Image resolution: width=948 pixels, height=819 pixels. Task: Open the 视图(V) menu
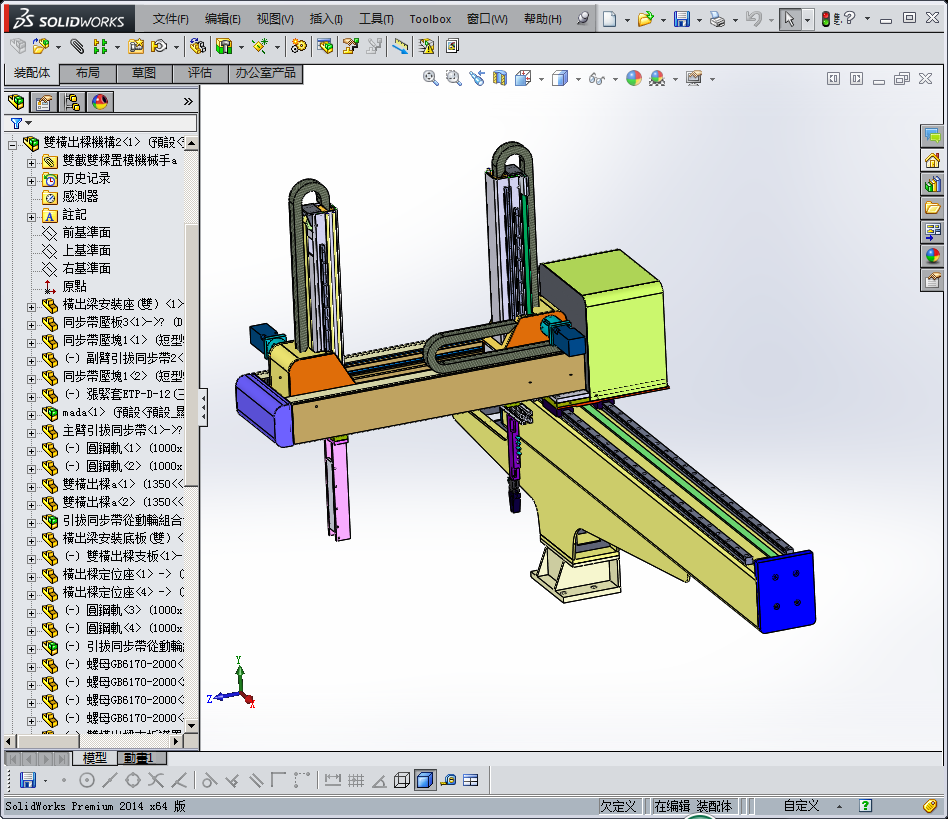pyautogui.click(x=275, y=19)
